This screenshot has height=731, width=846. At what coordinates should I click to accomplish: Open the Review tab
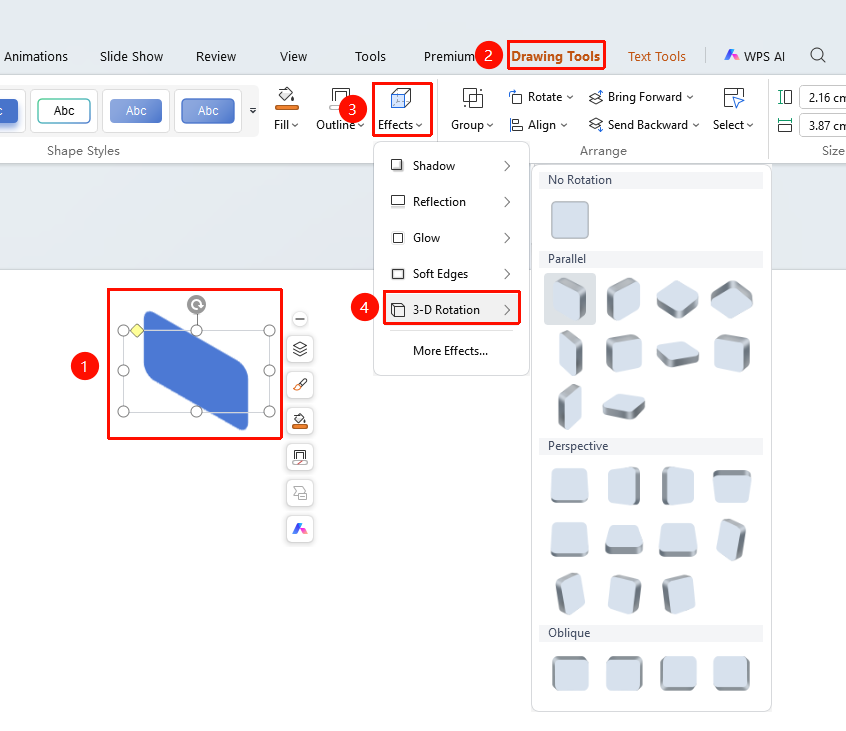(216, 57)
